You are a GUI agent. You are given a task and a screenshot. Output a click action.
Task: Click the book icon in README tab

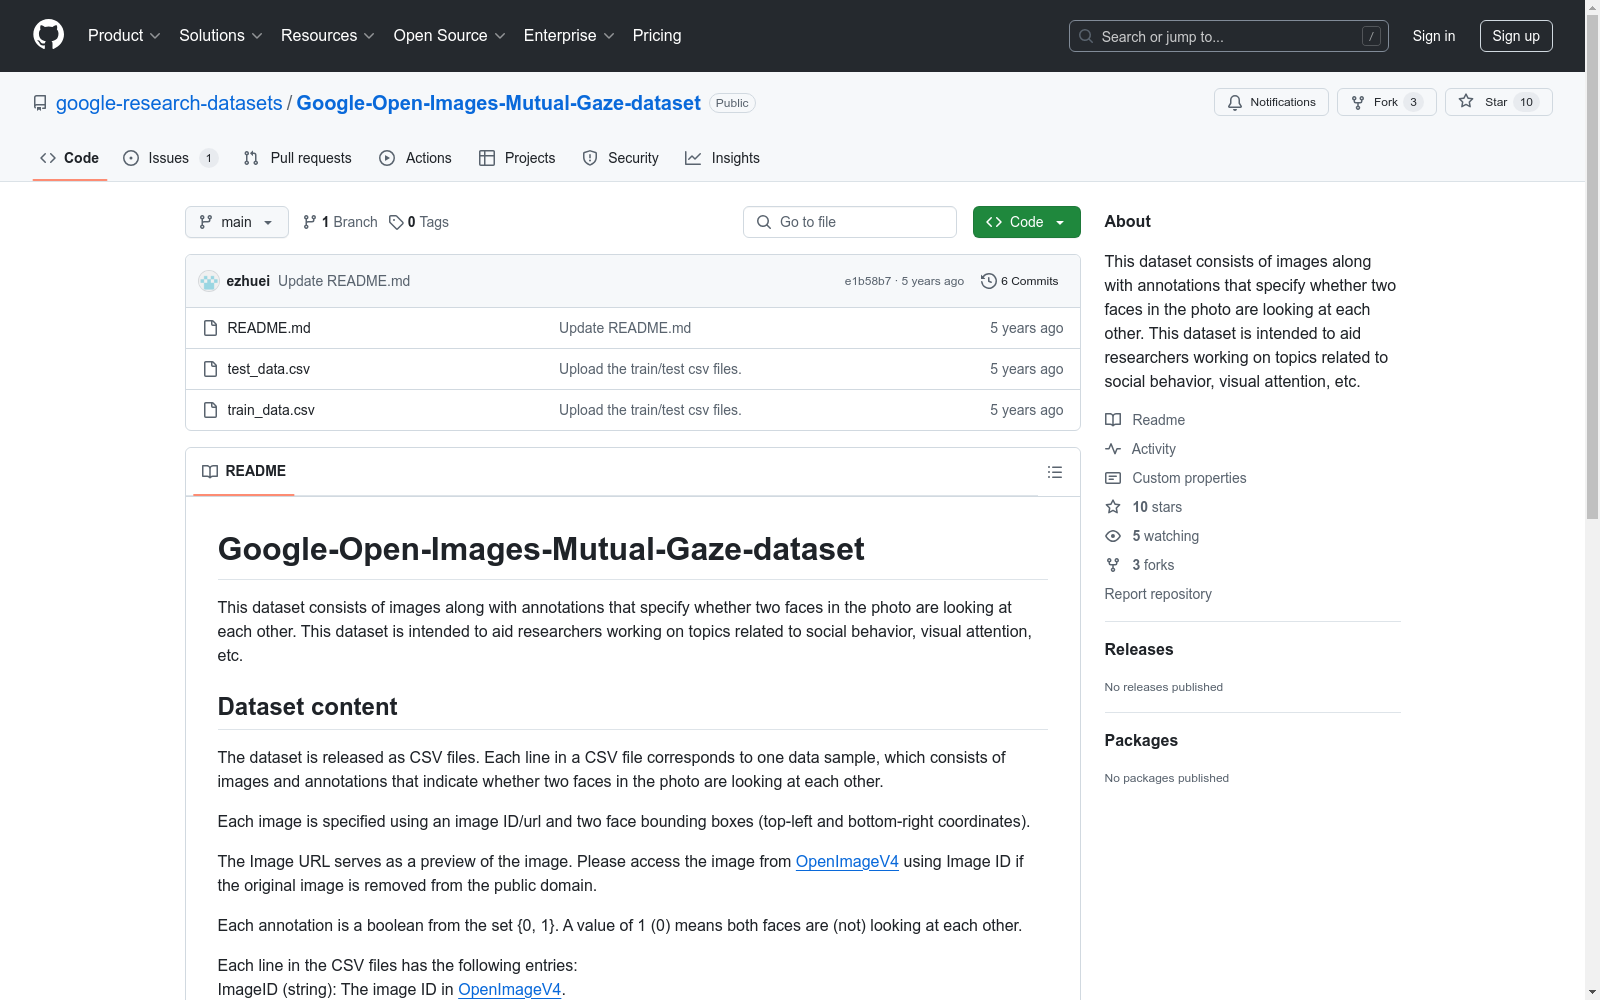[210, 471]
